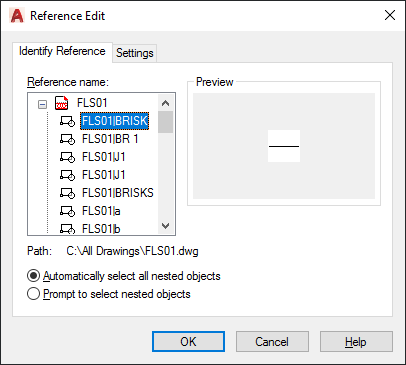Click the AutoCAD logo in title bar
The height and width of the screenshot is (365, 406).
pyautogui.click(x=17, y=16)
